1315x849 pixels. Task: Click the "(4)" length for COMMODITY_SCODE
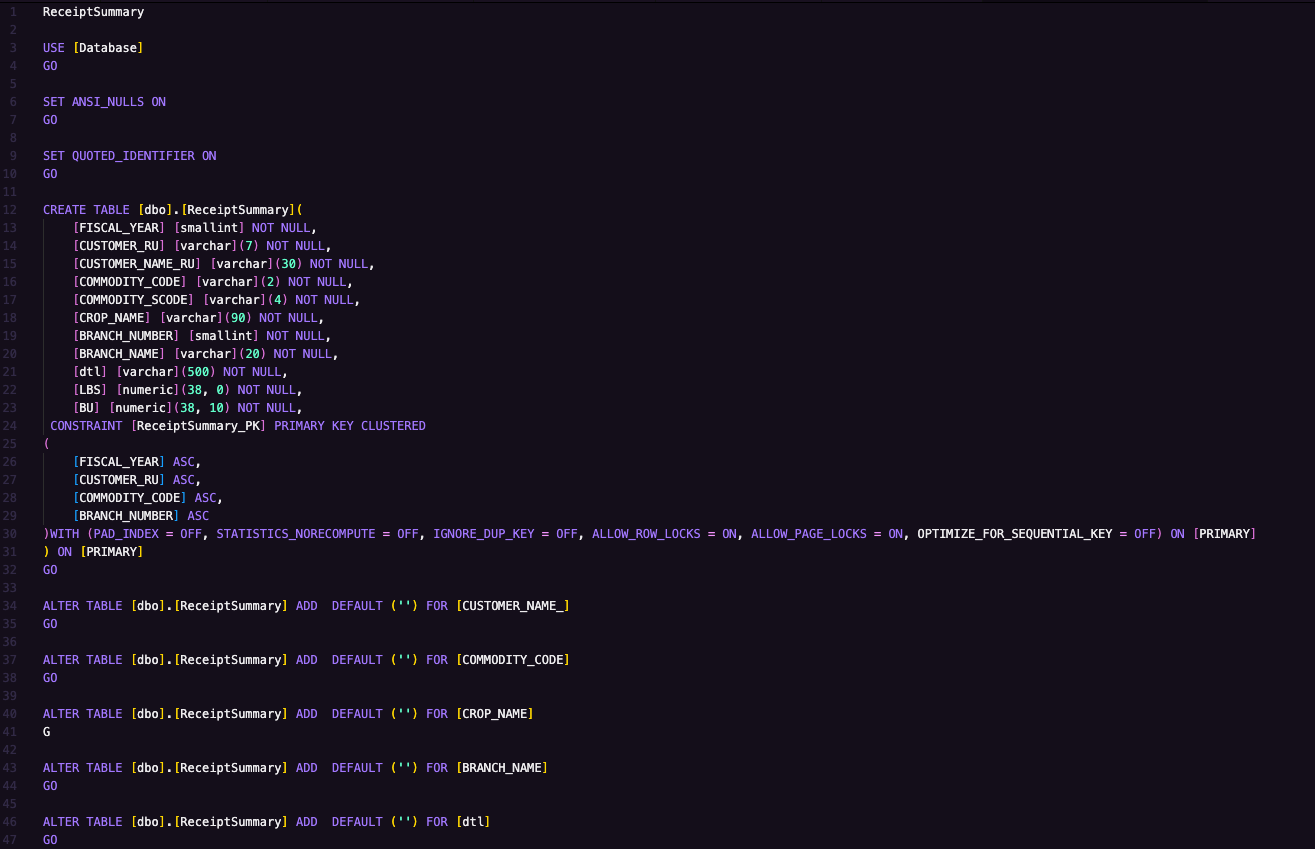(278, 300)
